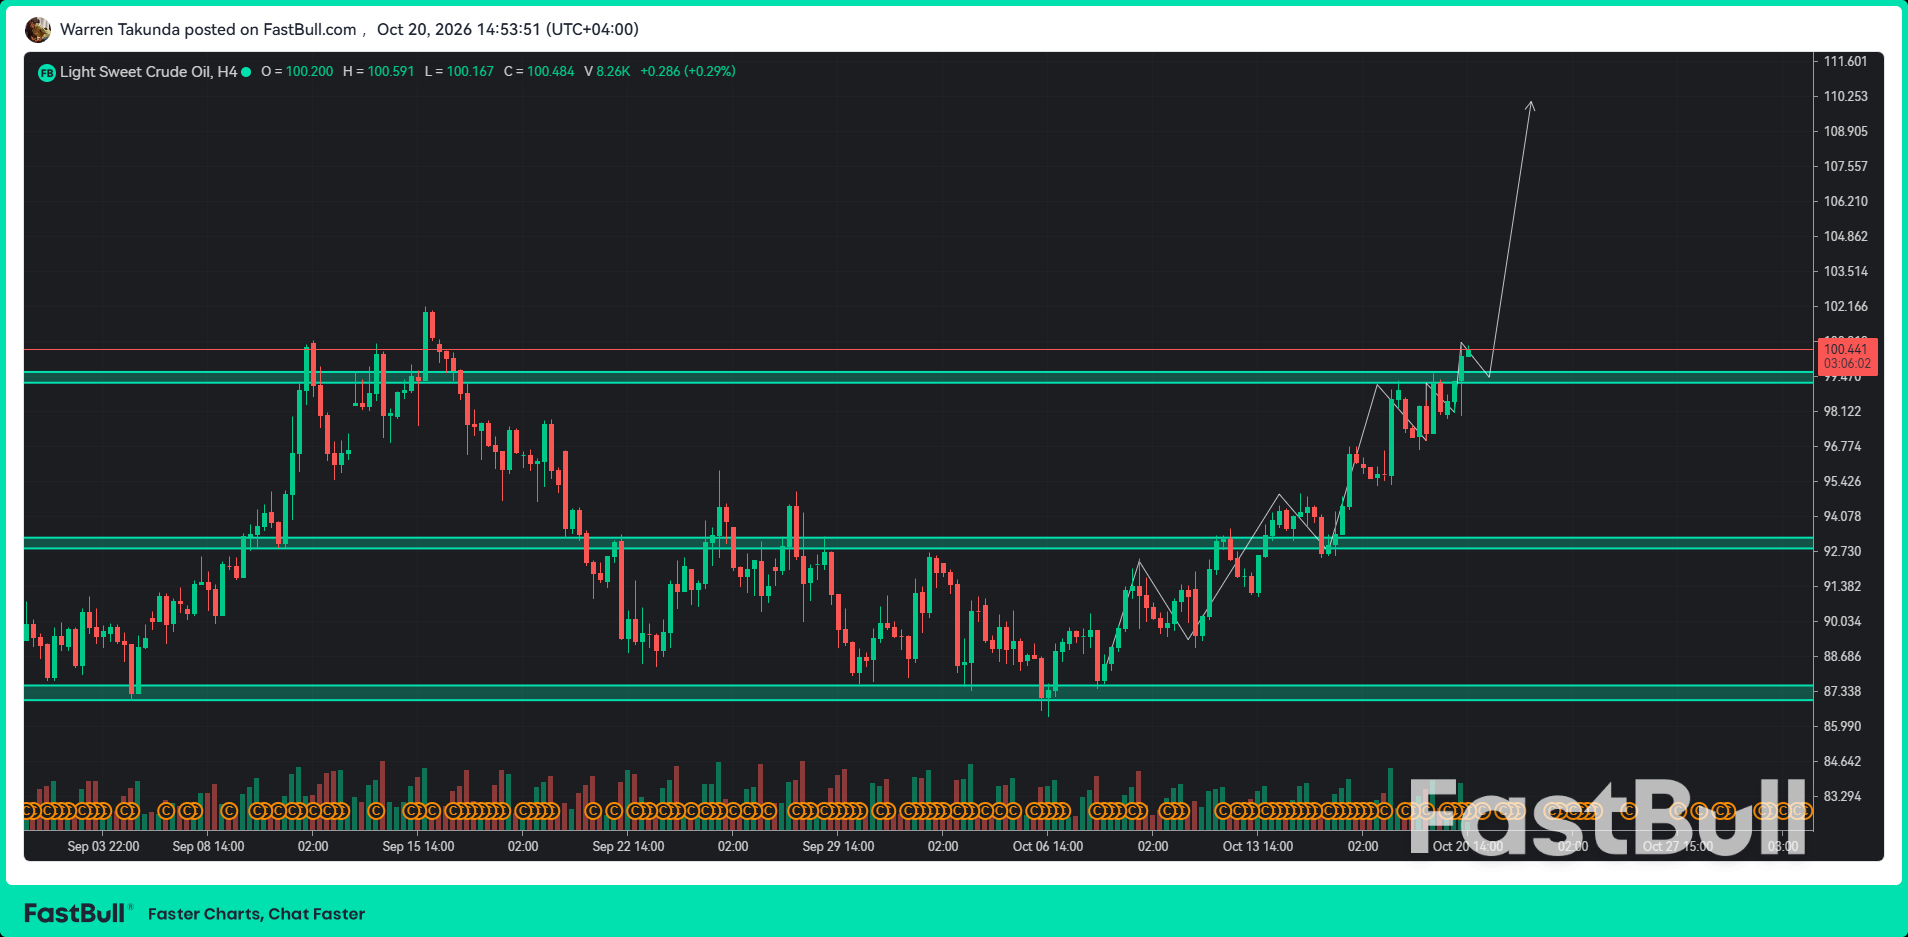Open the FastBull logo in the footer
The height and width of the screenshot is (937, 1908).
pyautogui.click(x=76, y=913)
